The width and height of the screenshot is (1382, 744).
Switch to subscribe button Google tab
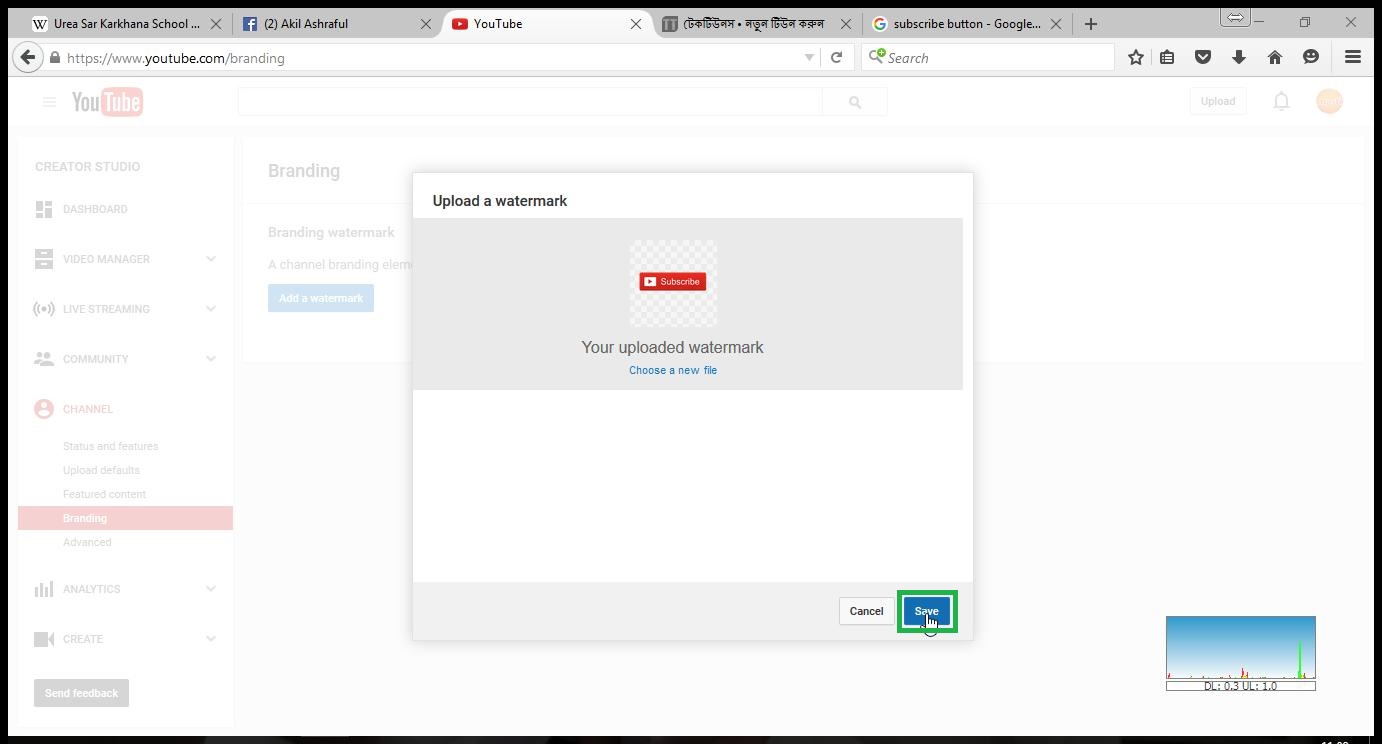tap(965, 24)
